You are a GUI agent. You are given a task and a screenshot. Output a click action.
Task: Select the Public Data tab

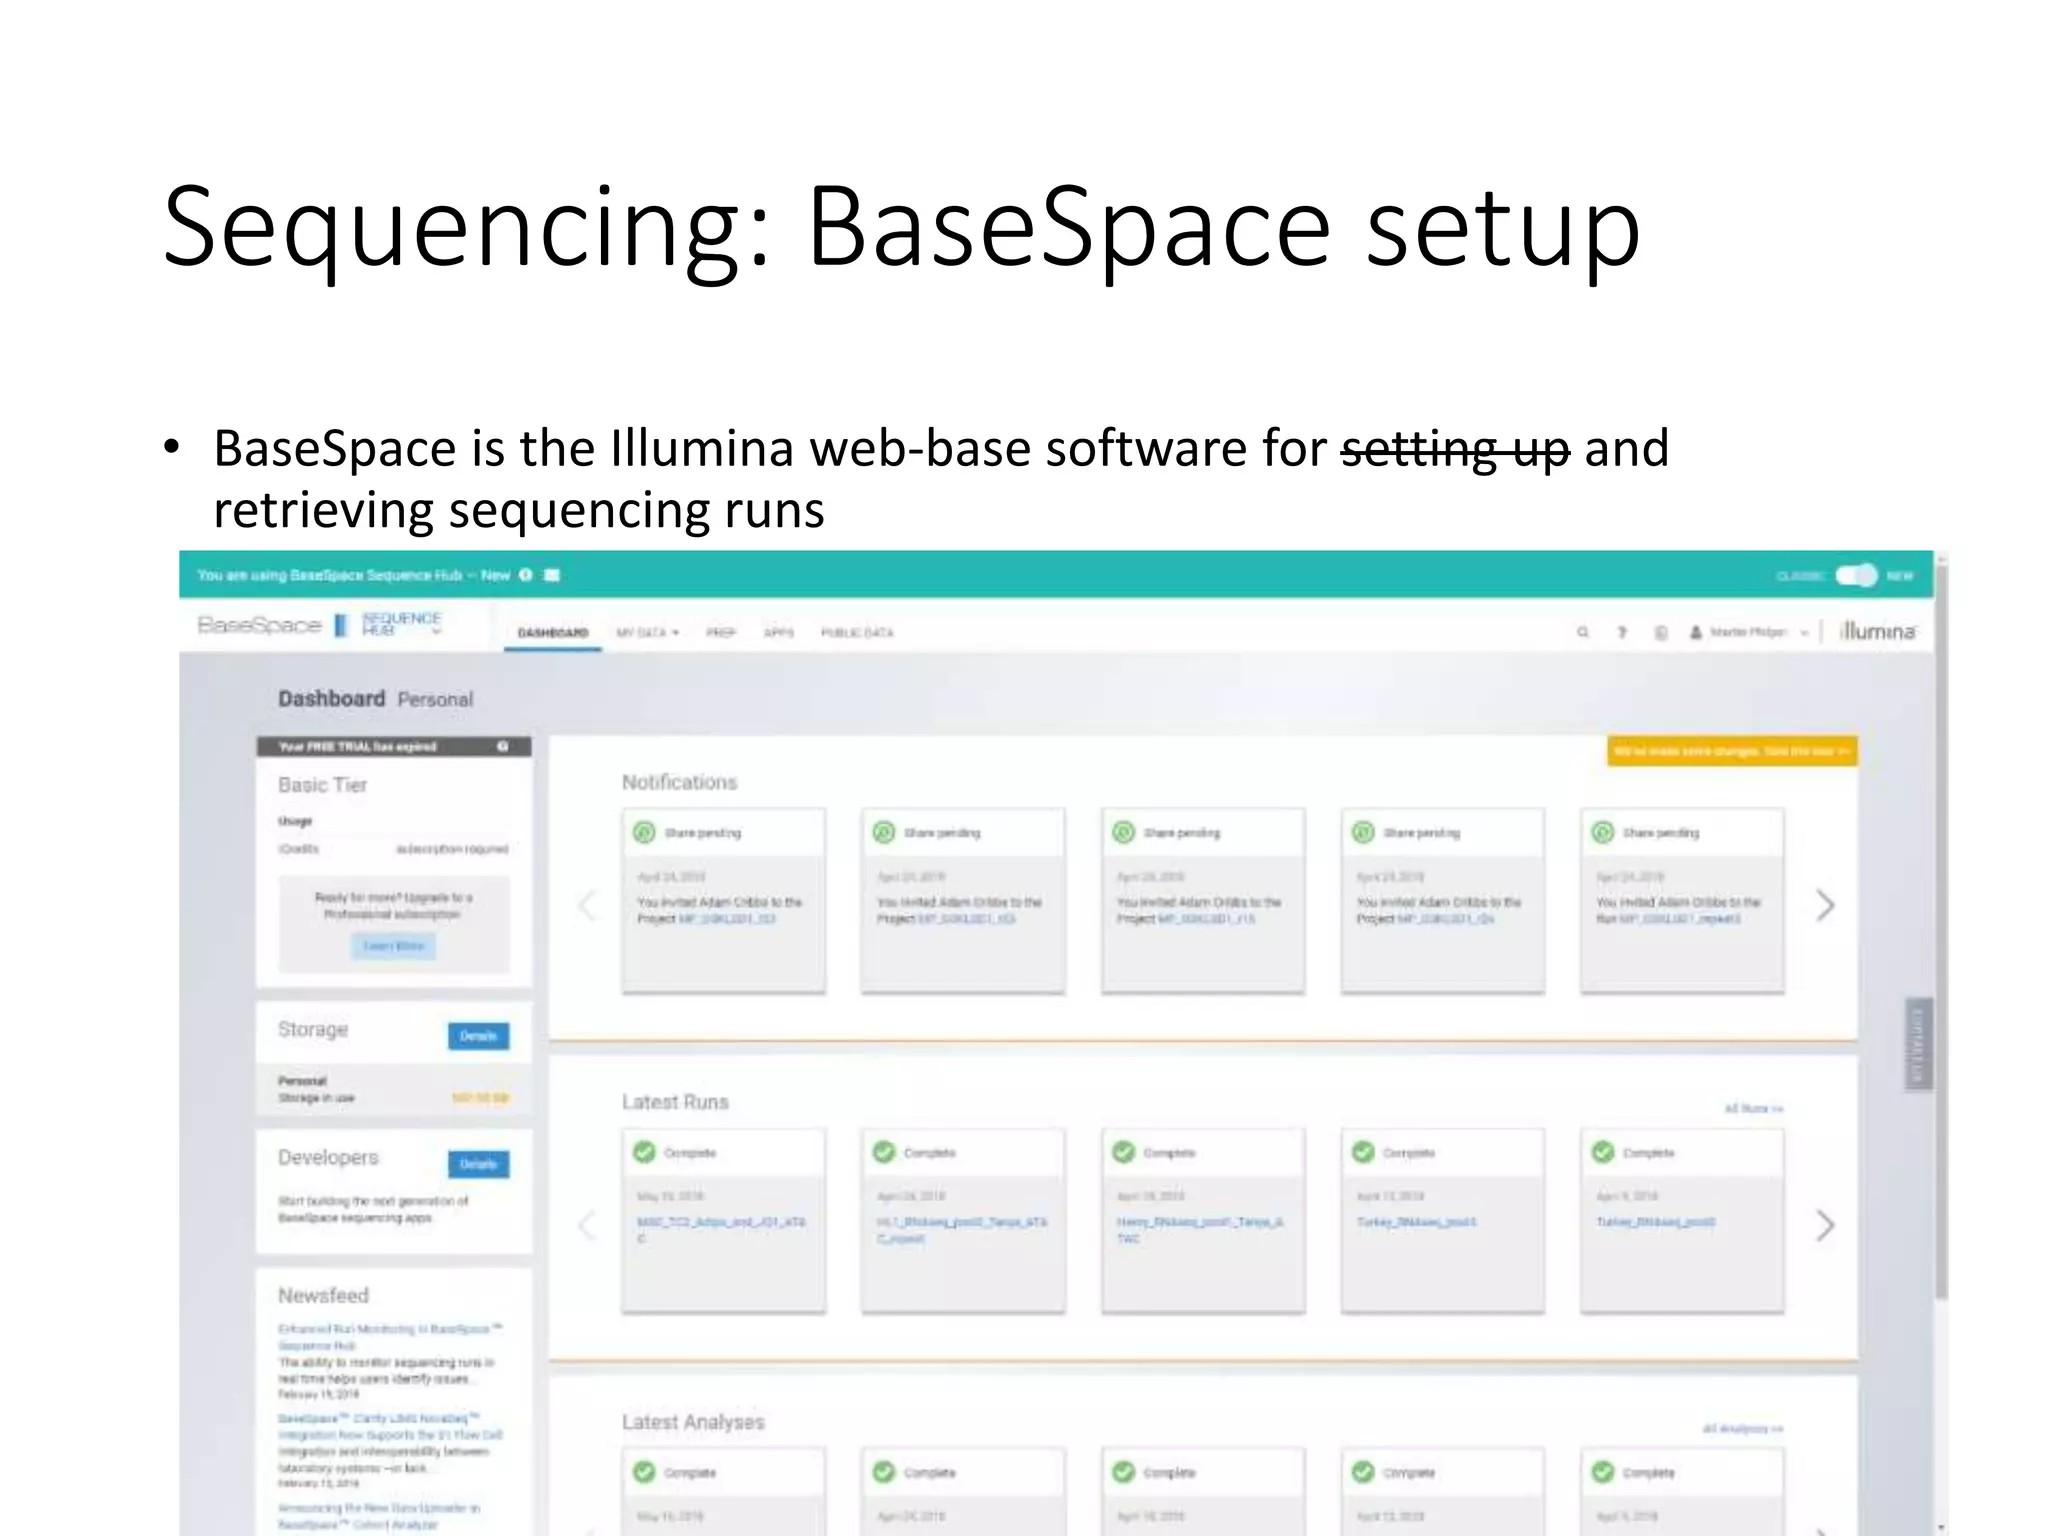(857, 632)
